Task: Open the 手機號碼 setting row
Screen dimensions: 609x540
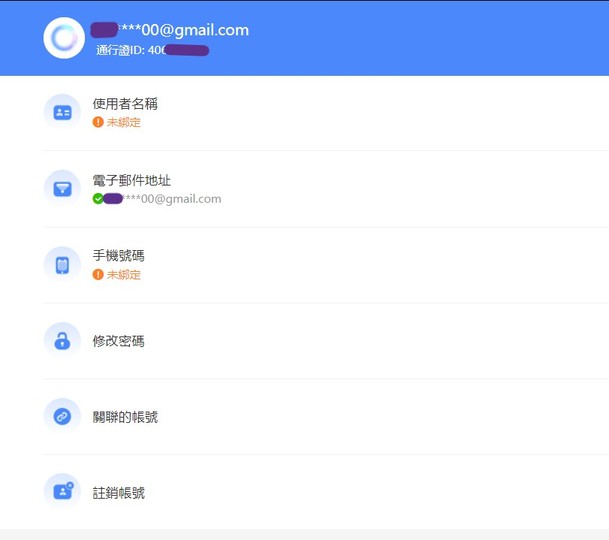Action: tap(326, 265)
